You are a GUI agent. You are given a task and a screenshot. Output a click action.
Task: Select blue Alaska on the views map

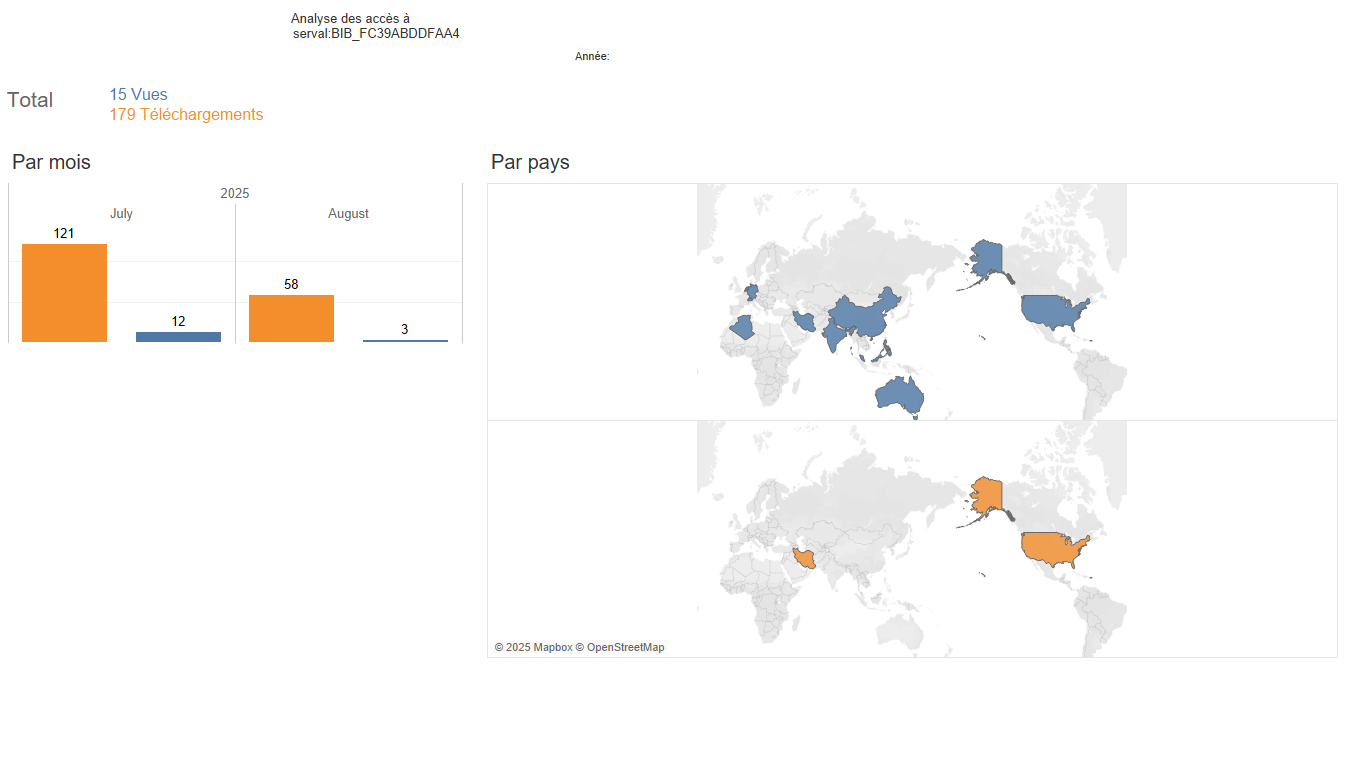[988, 258]
